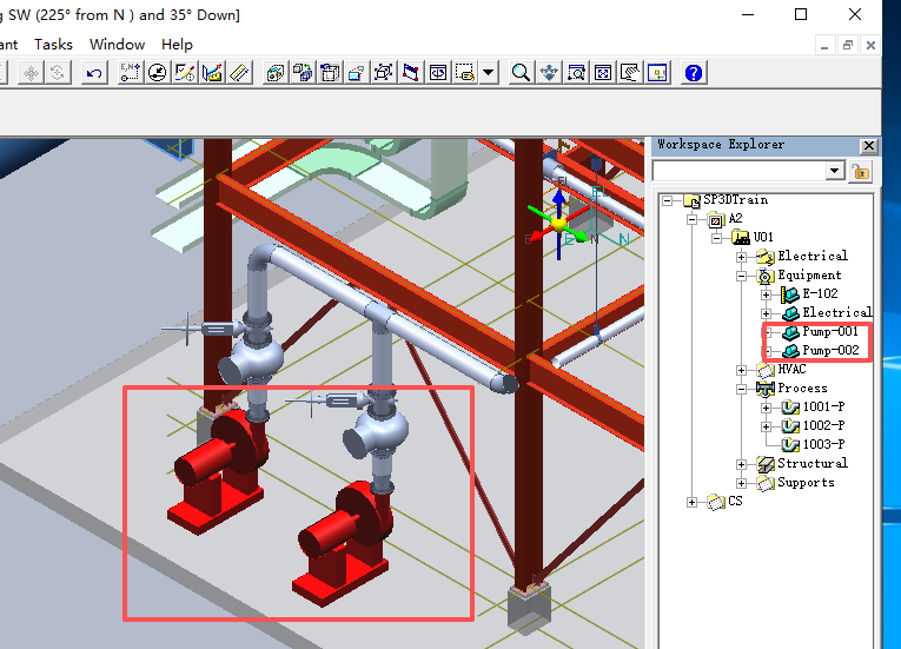Select the E-102 equipment row
Screen dimensions: 901x649
pos(820,294)
